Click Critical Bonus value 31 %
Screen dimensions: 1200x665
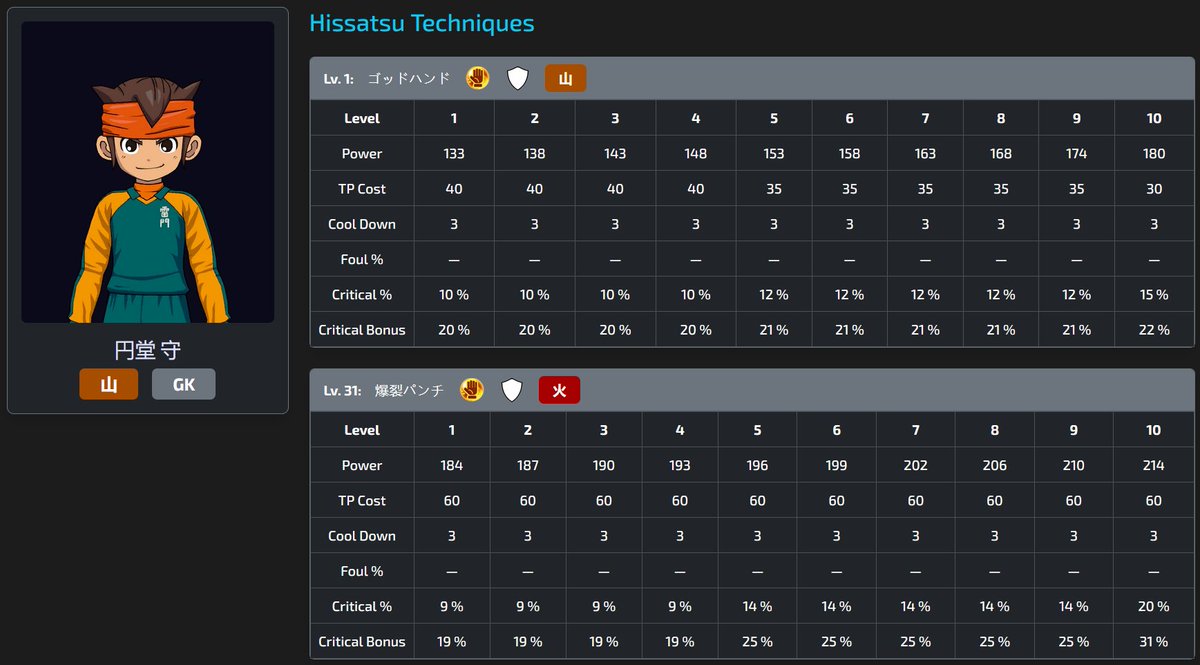(x=1154, y=642)
